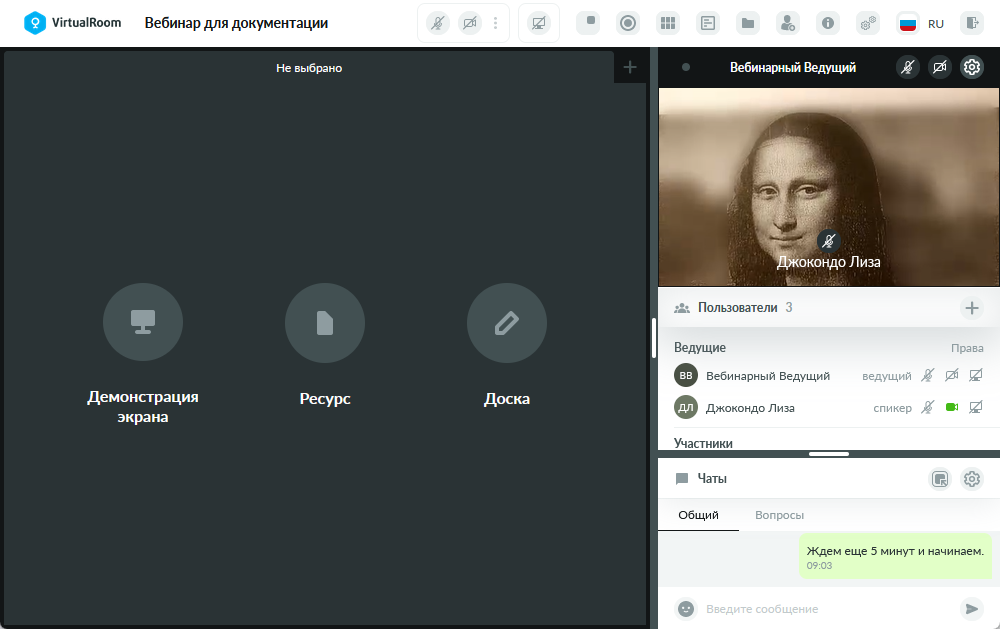Add a new content tab with plus
The image size is (1000, 629).
[630, 67]
